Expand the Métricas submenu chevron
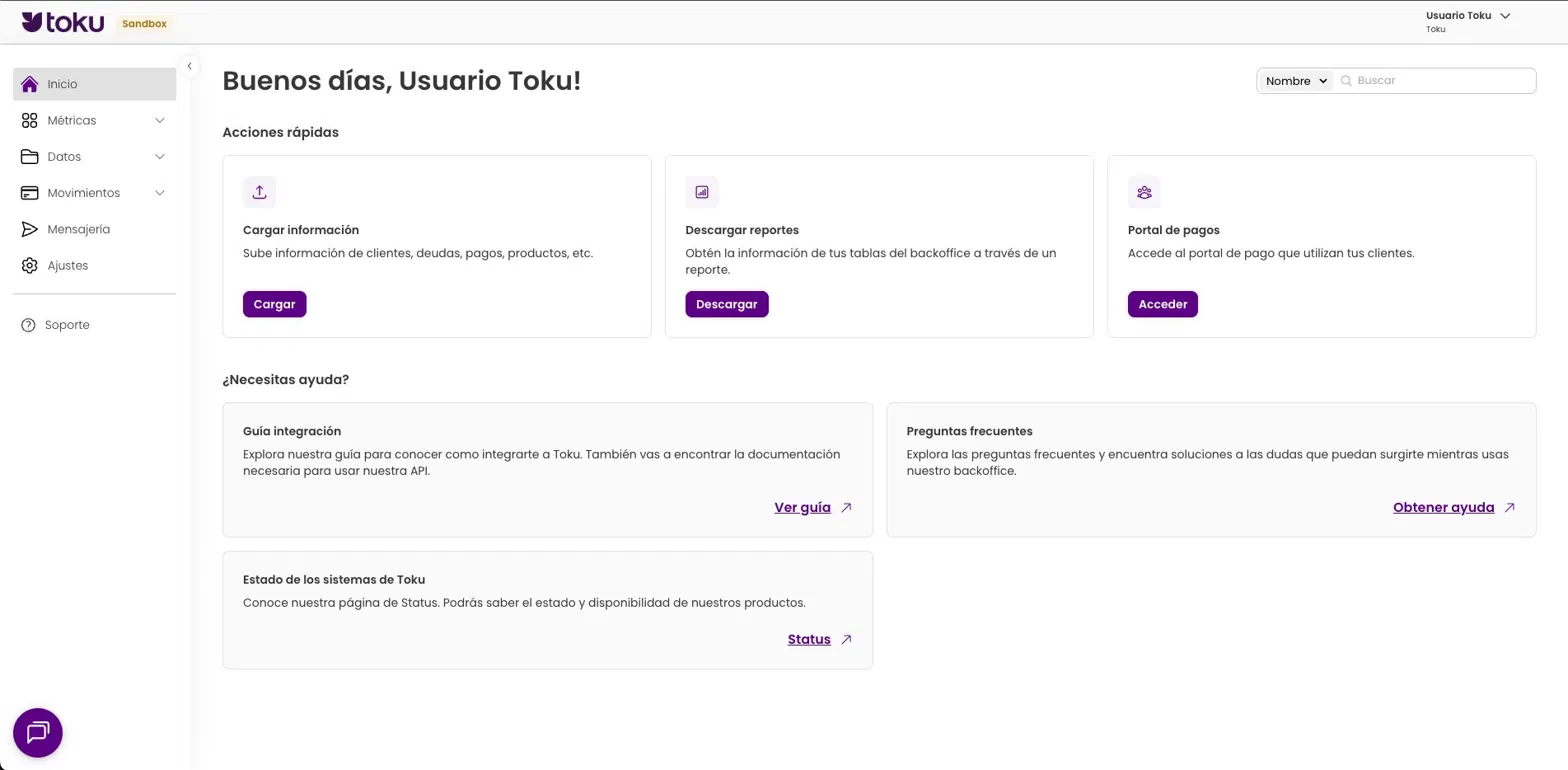This screenshot has height=770, width=1568. pyautogui.click(x=160, y=120)
